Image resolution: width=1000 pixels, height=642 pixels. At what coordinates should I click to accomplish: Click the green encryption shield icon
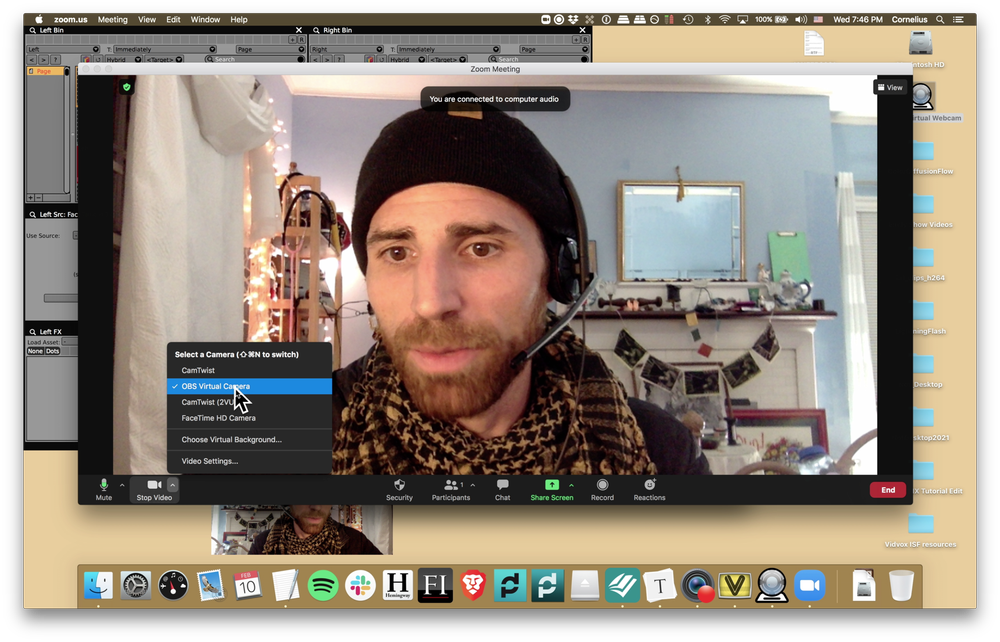click(126, 87)
